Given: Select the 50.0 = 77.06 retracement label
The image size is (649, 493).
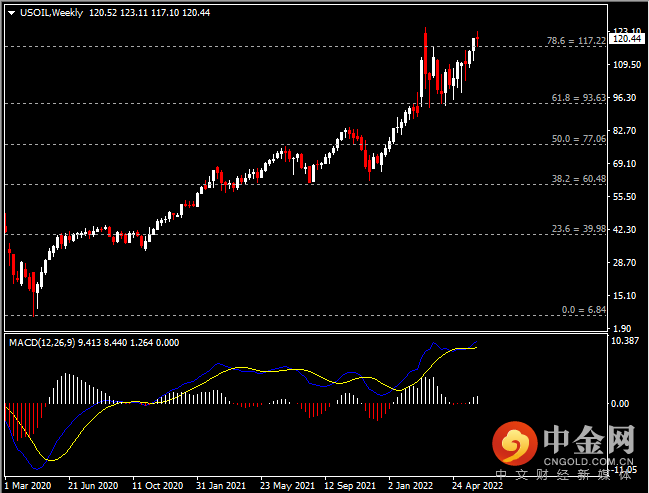Looking at the screenshot, I should point(579,139).
